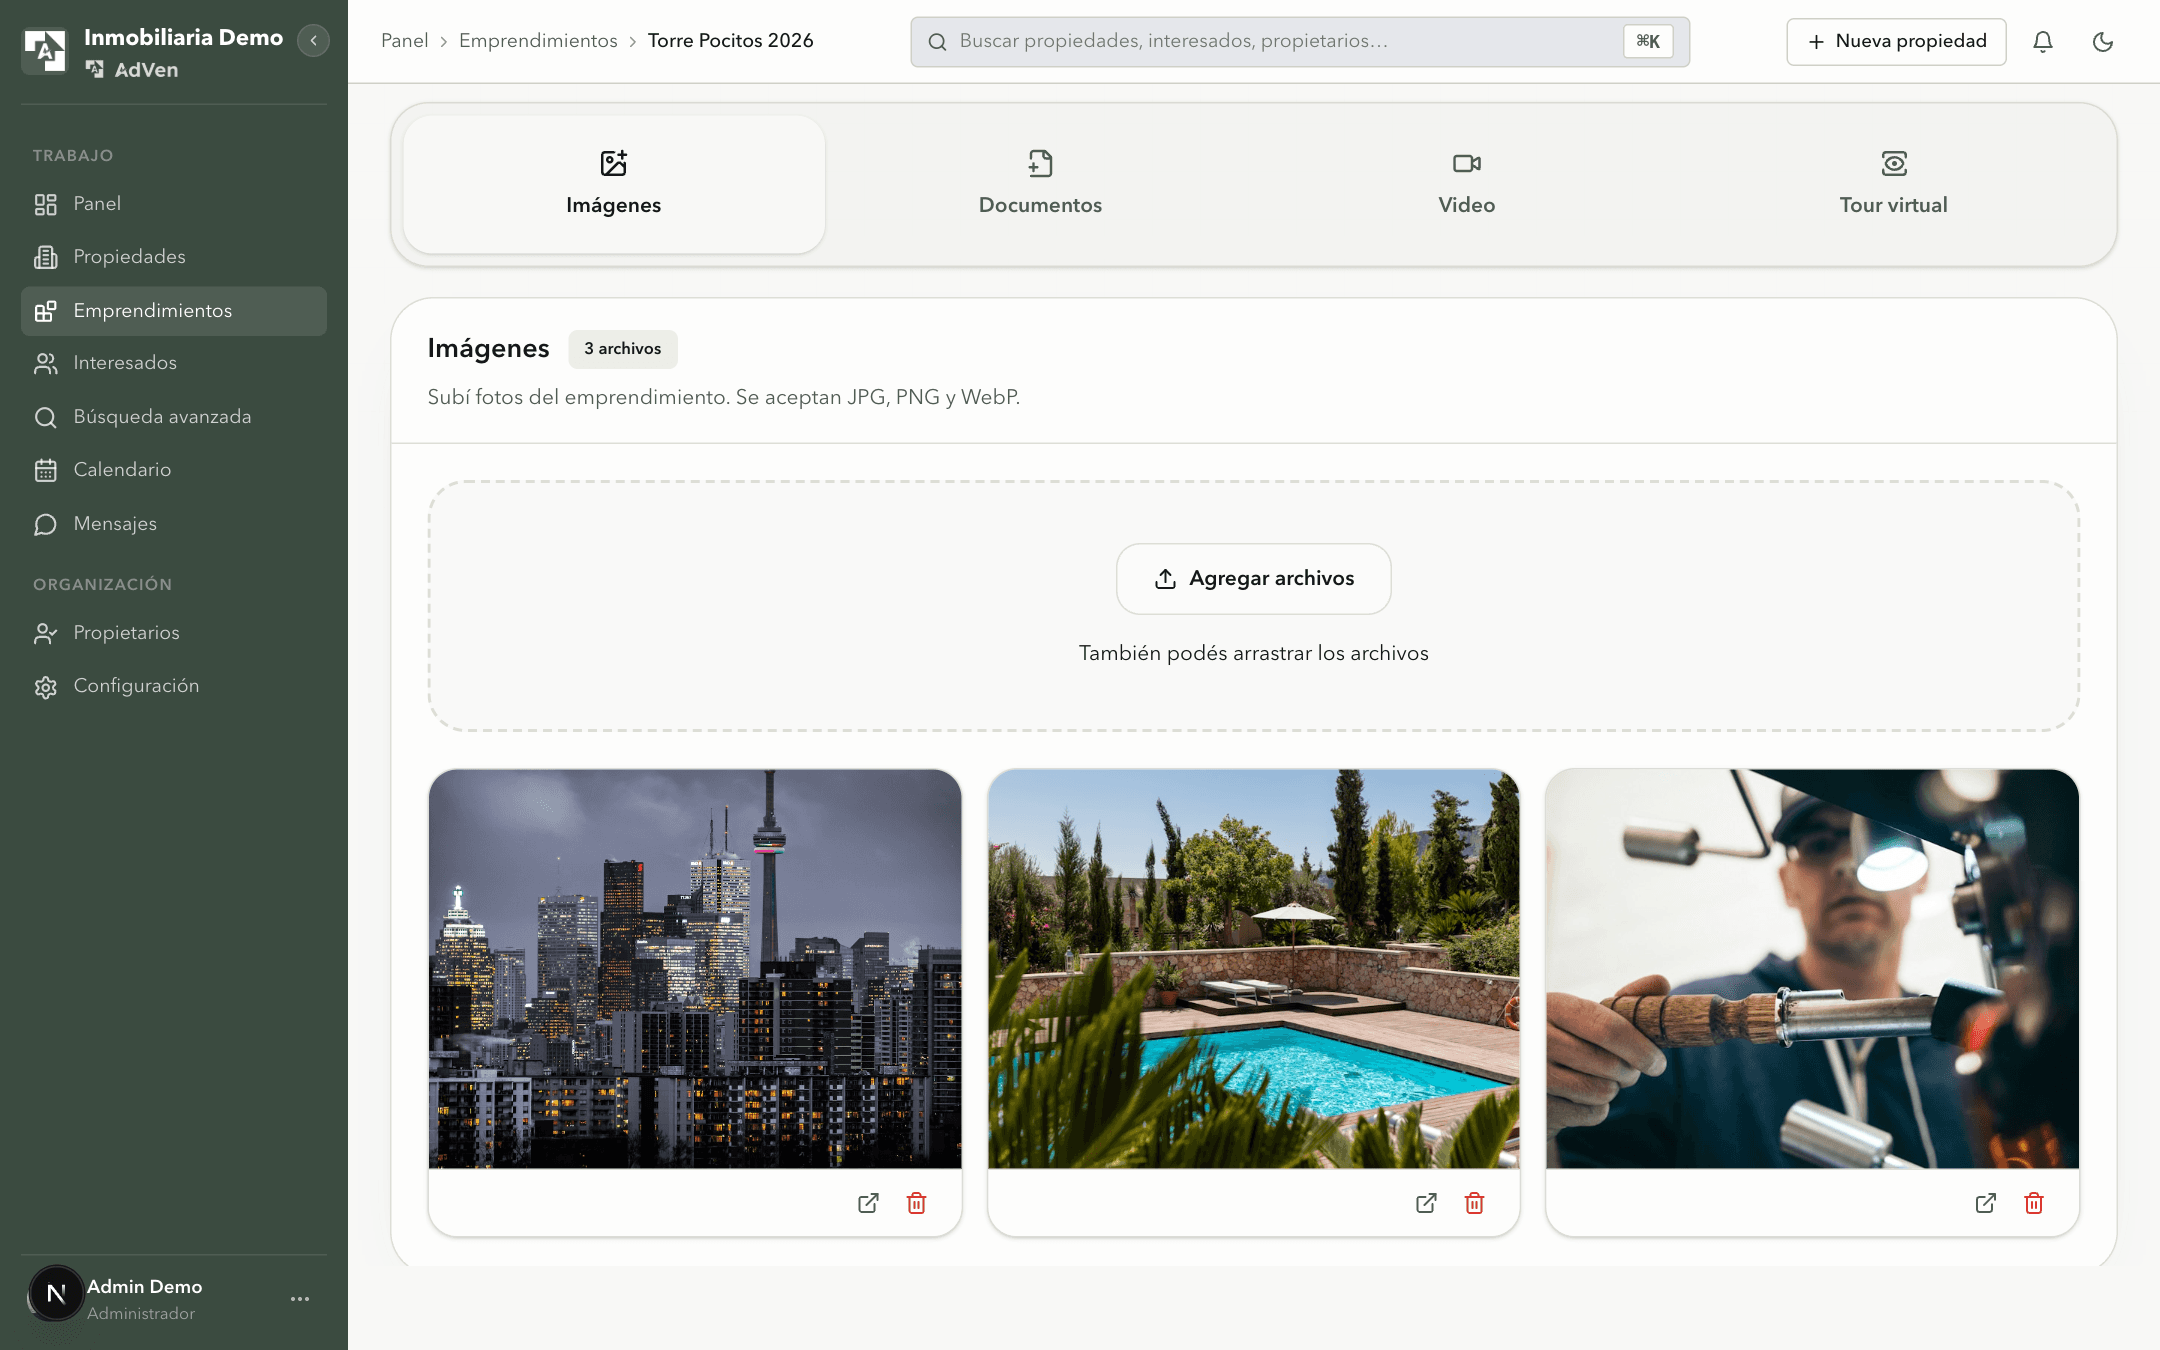
Task: Open Interesados section
Action: (x=173, y=363)
